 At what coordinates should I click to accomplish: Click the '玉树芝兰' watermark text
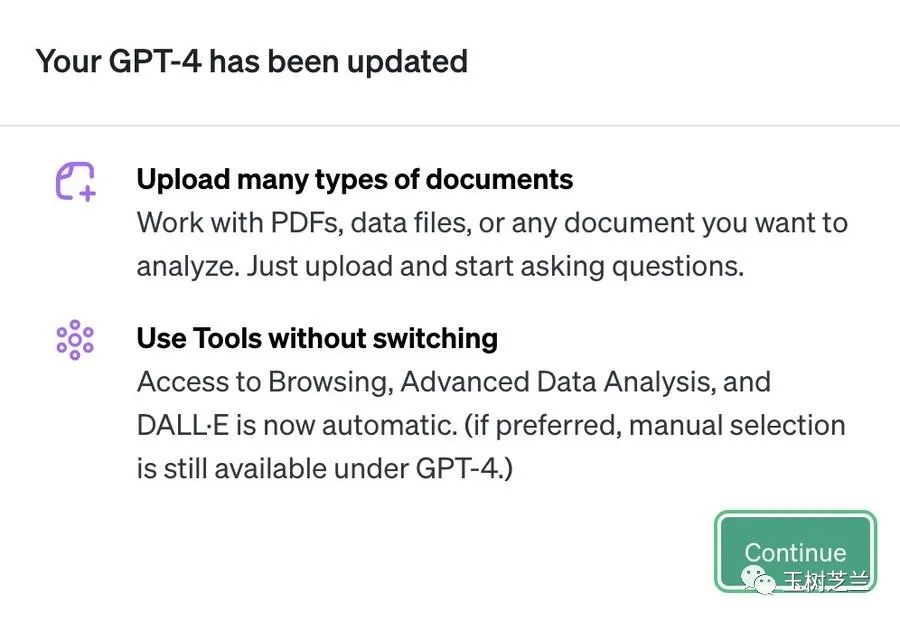tap(827, 581)
